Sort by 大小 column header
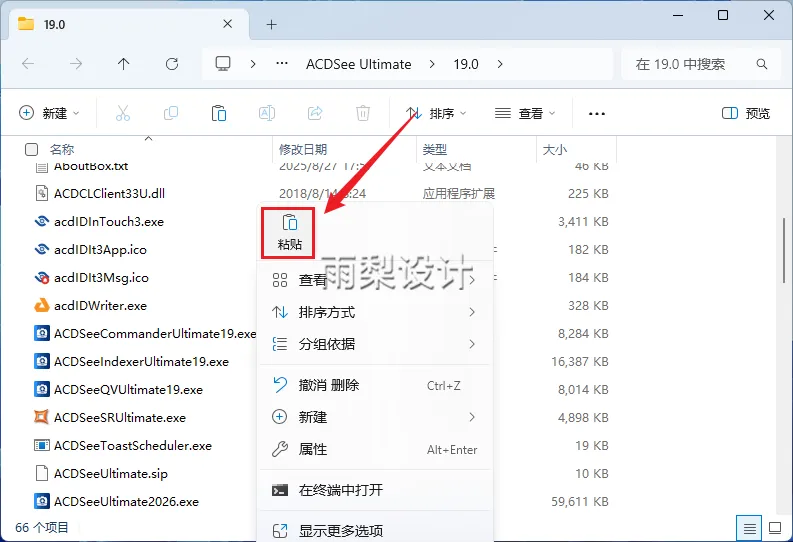This screenshot has width=793, height=542. point(555,149)
